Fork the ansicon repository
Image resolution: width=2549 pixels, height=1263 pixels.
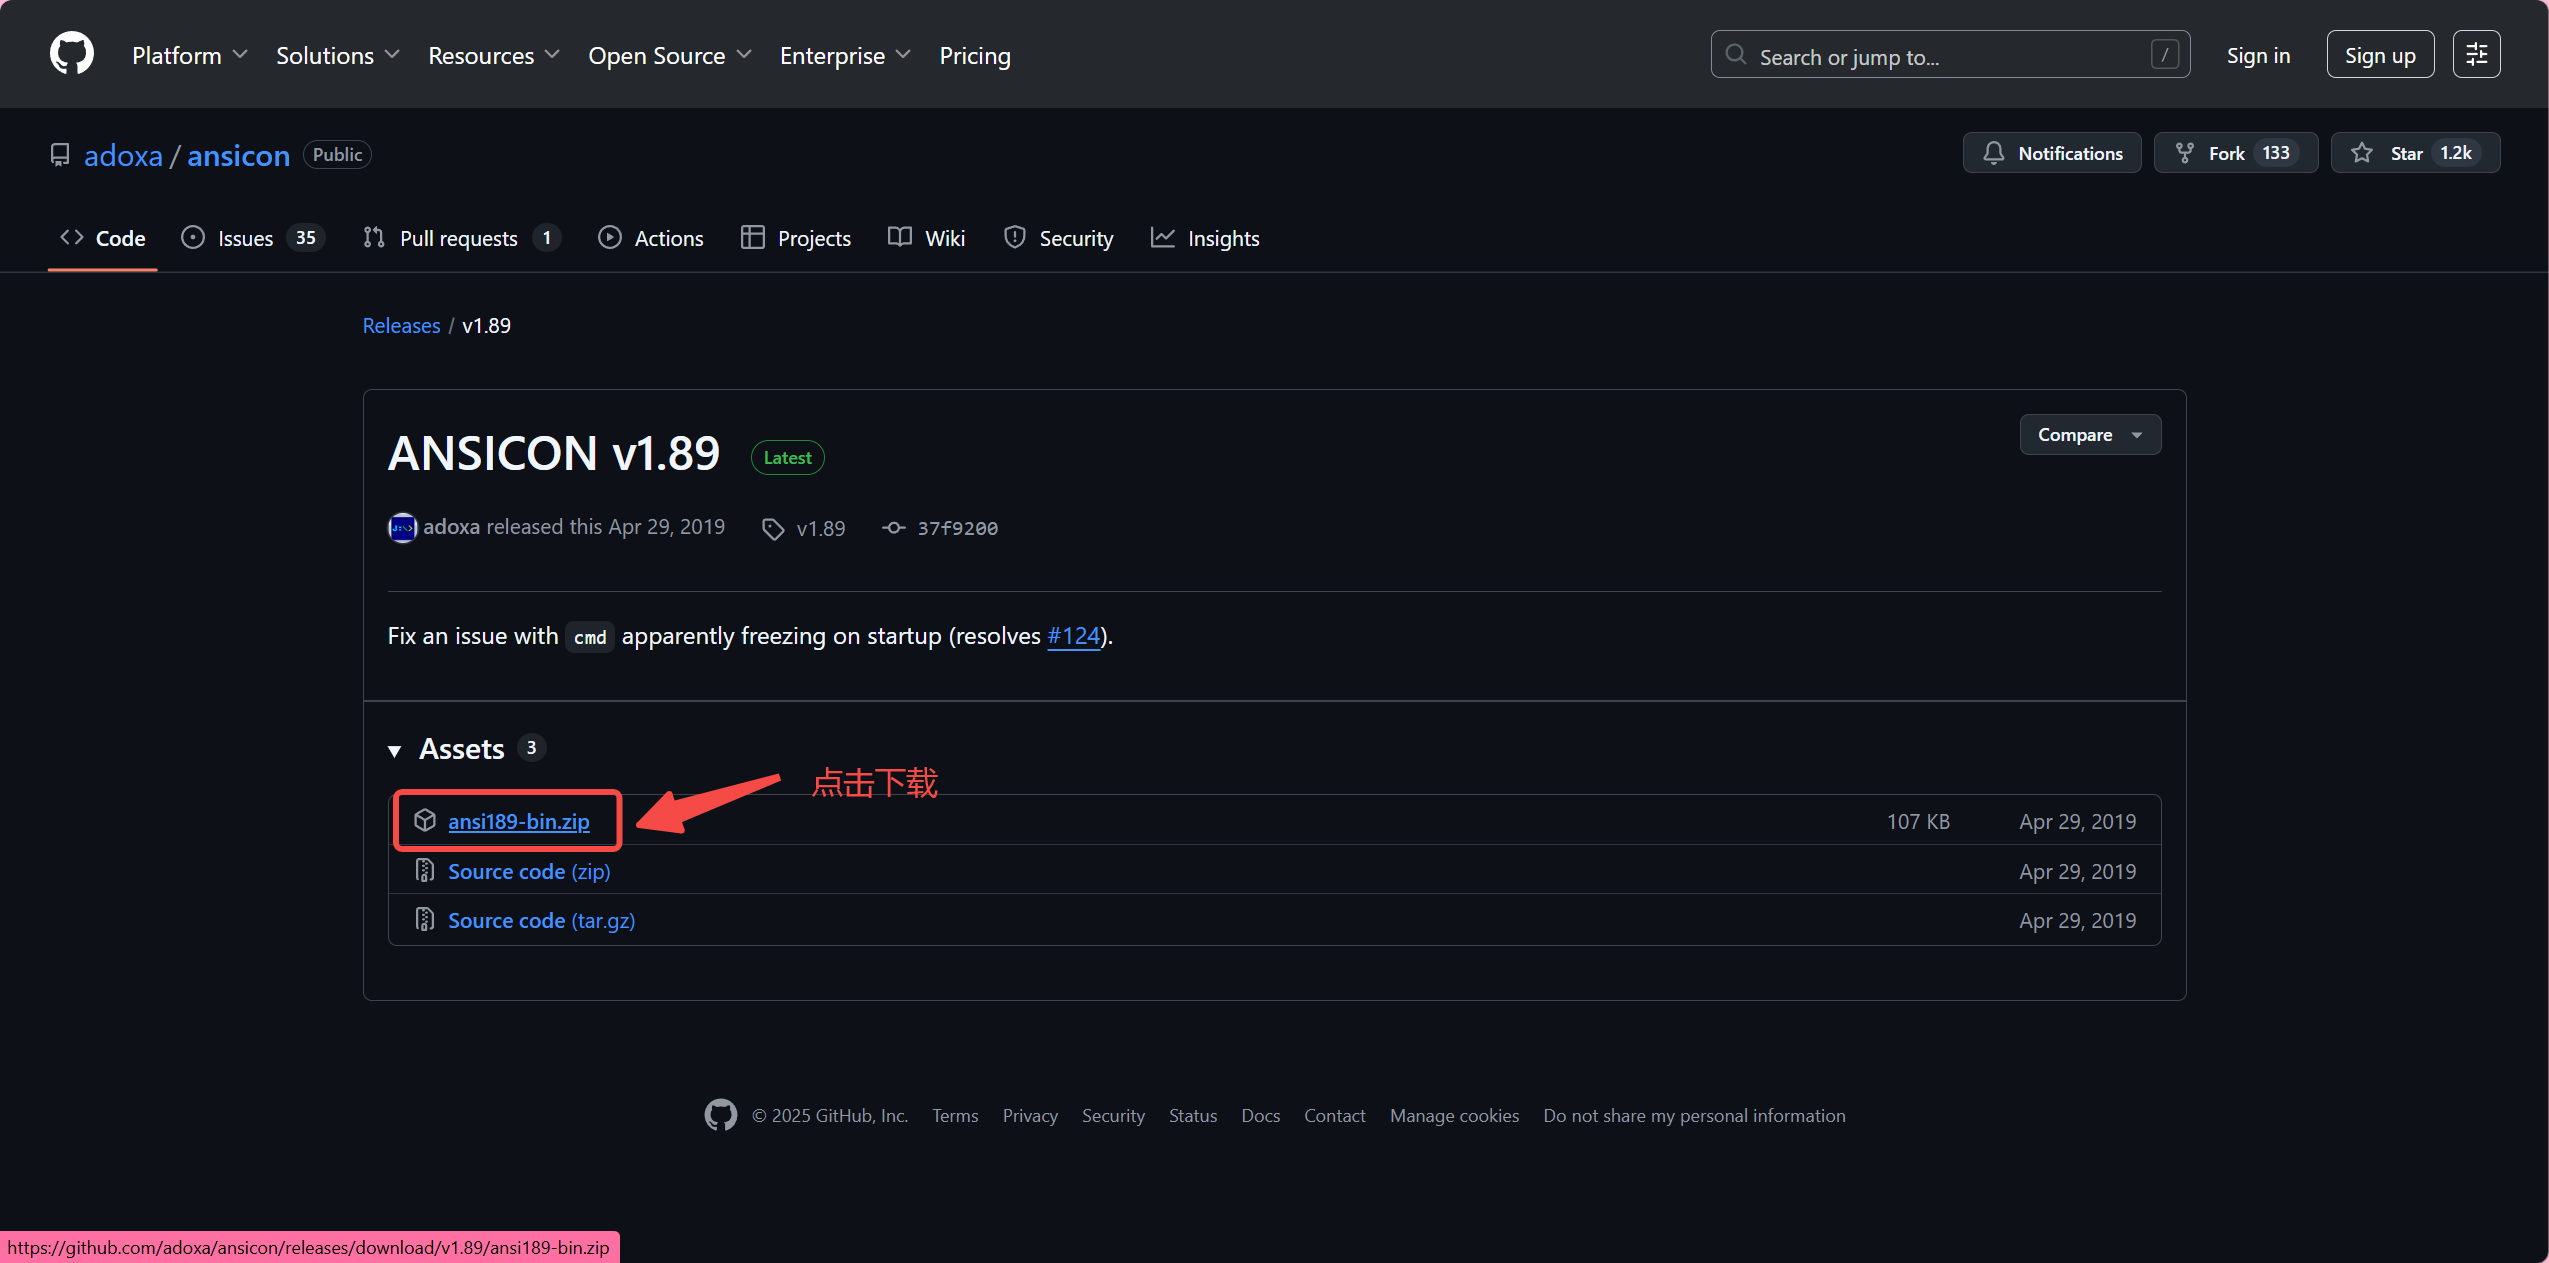point(2234,153)
